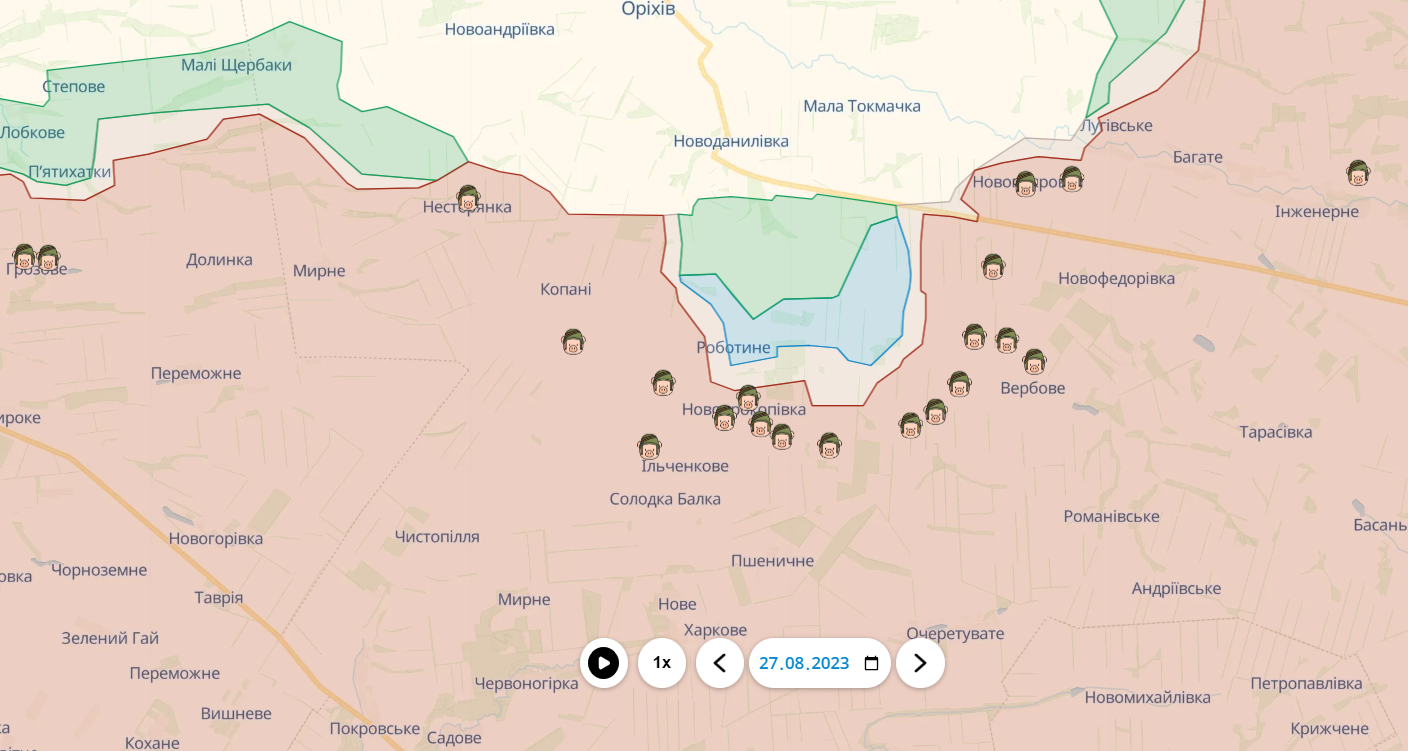Click the Оріхів town label
This screenshot has width=1408, height=751.
[x=648, y=9]
